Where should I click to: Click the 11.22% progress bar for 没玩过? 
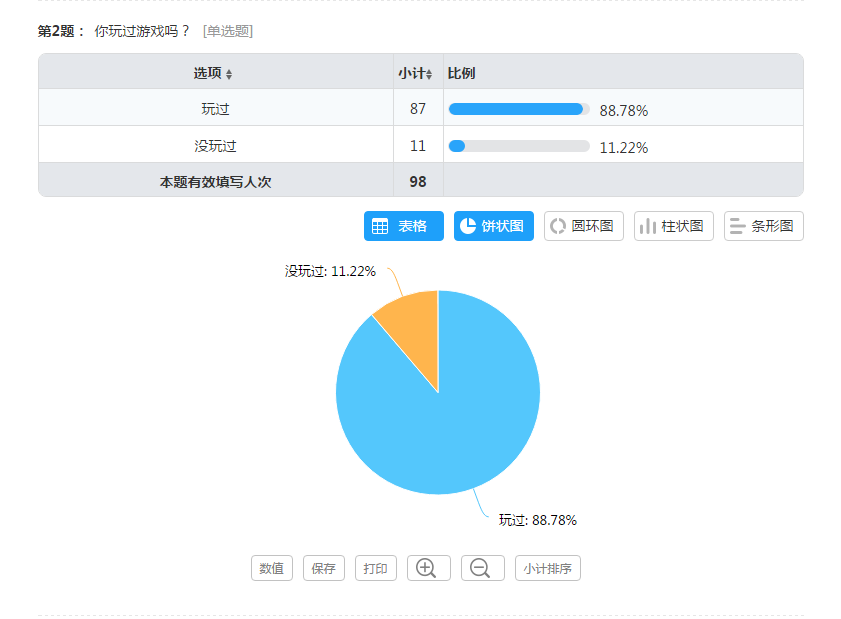519,146
